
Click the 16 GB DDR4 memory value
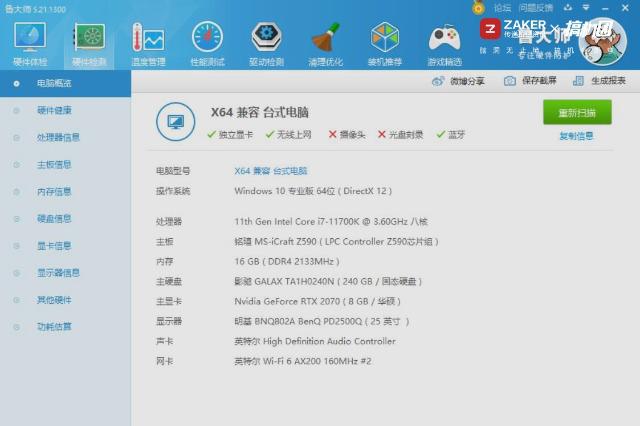(x=287, y=262)
